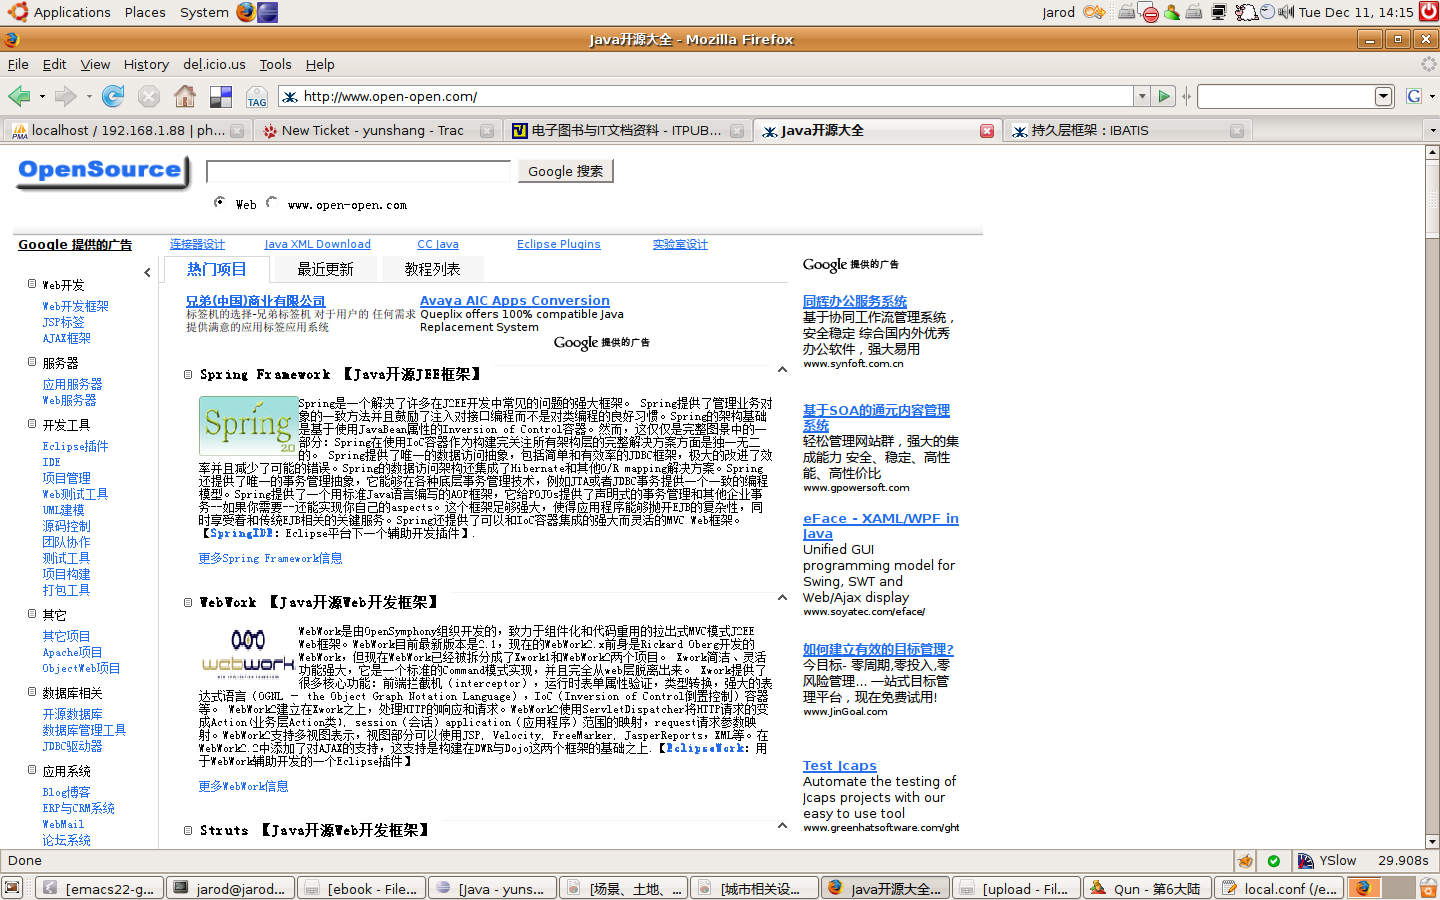Open the list all tabs dropdown

click(x=1432, y=131)
